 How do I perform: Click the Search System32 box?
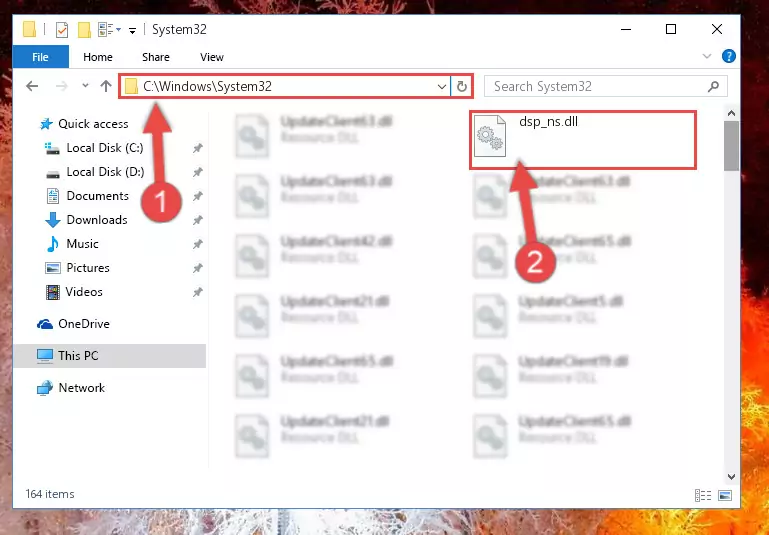tap(606, 86)
